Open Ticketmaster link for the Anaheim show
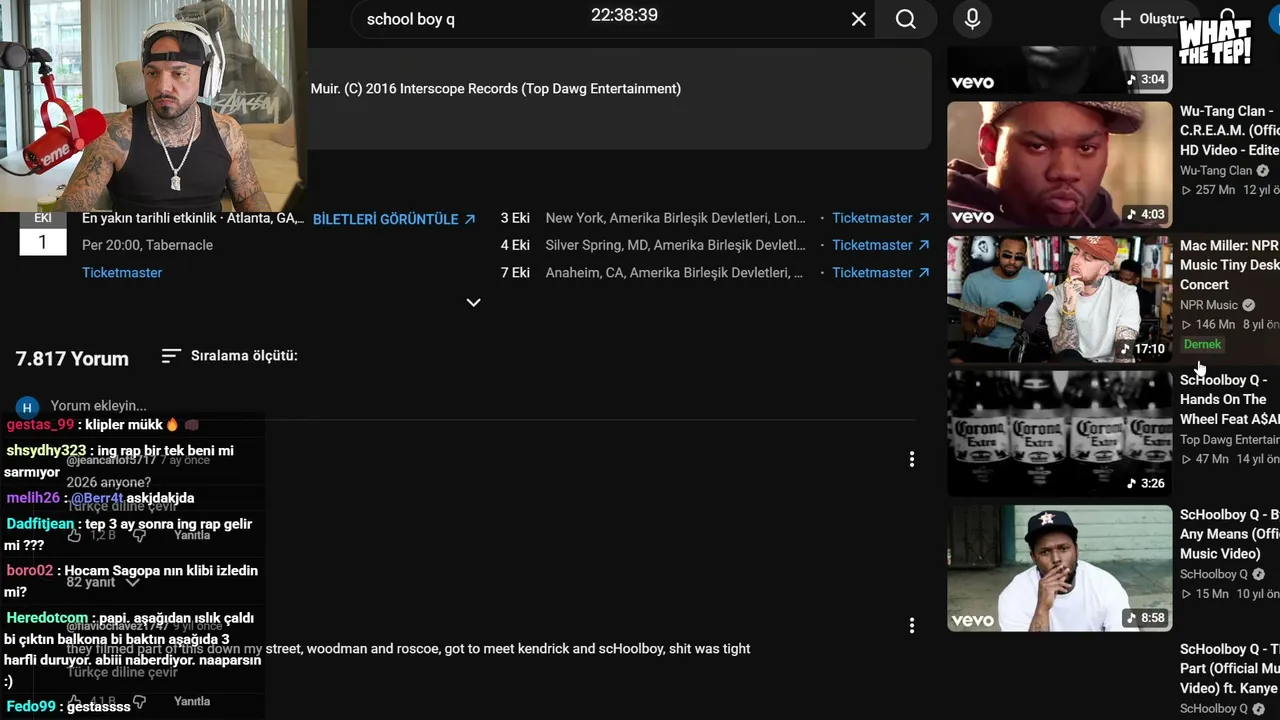This screenshot has width=1280, height=720. pyautogui.click(x=881, y=272)
